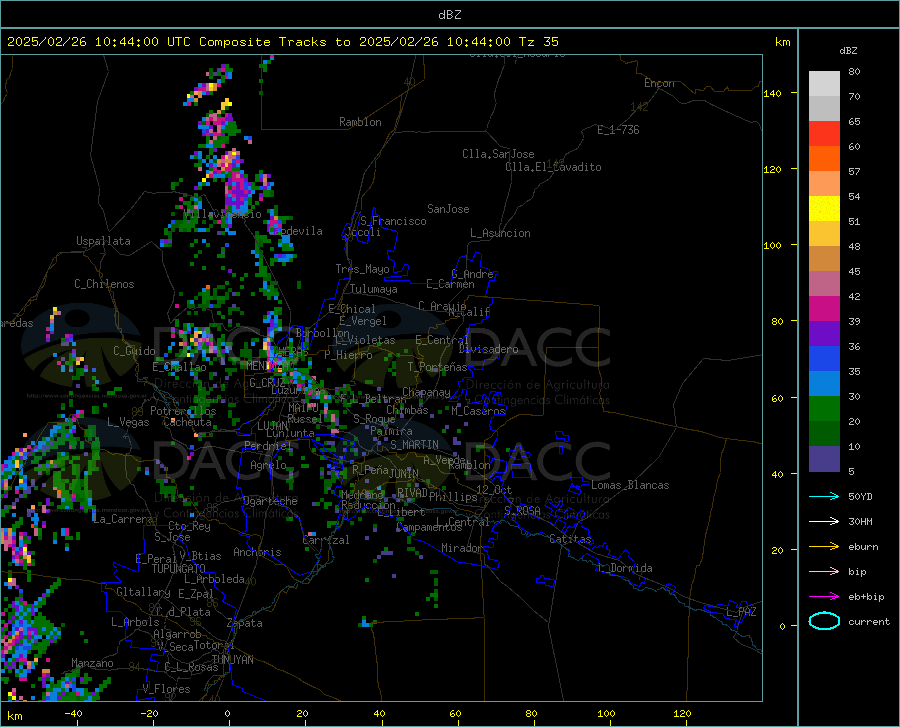Click the TUNUYAN map label
This screenshot has height=727, width=900.
point(232,660)
